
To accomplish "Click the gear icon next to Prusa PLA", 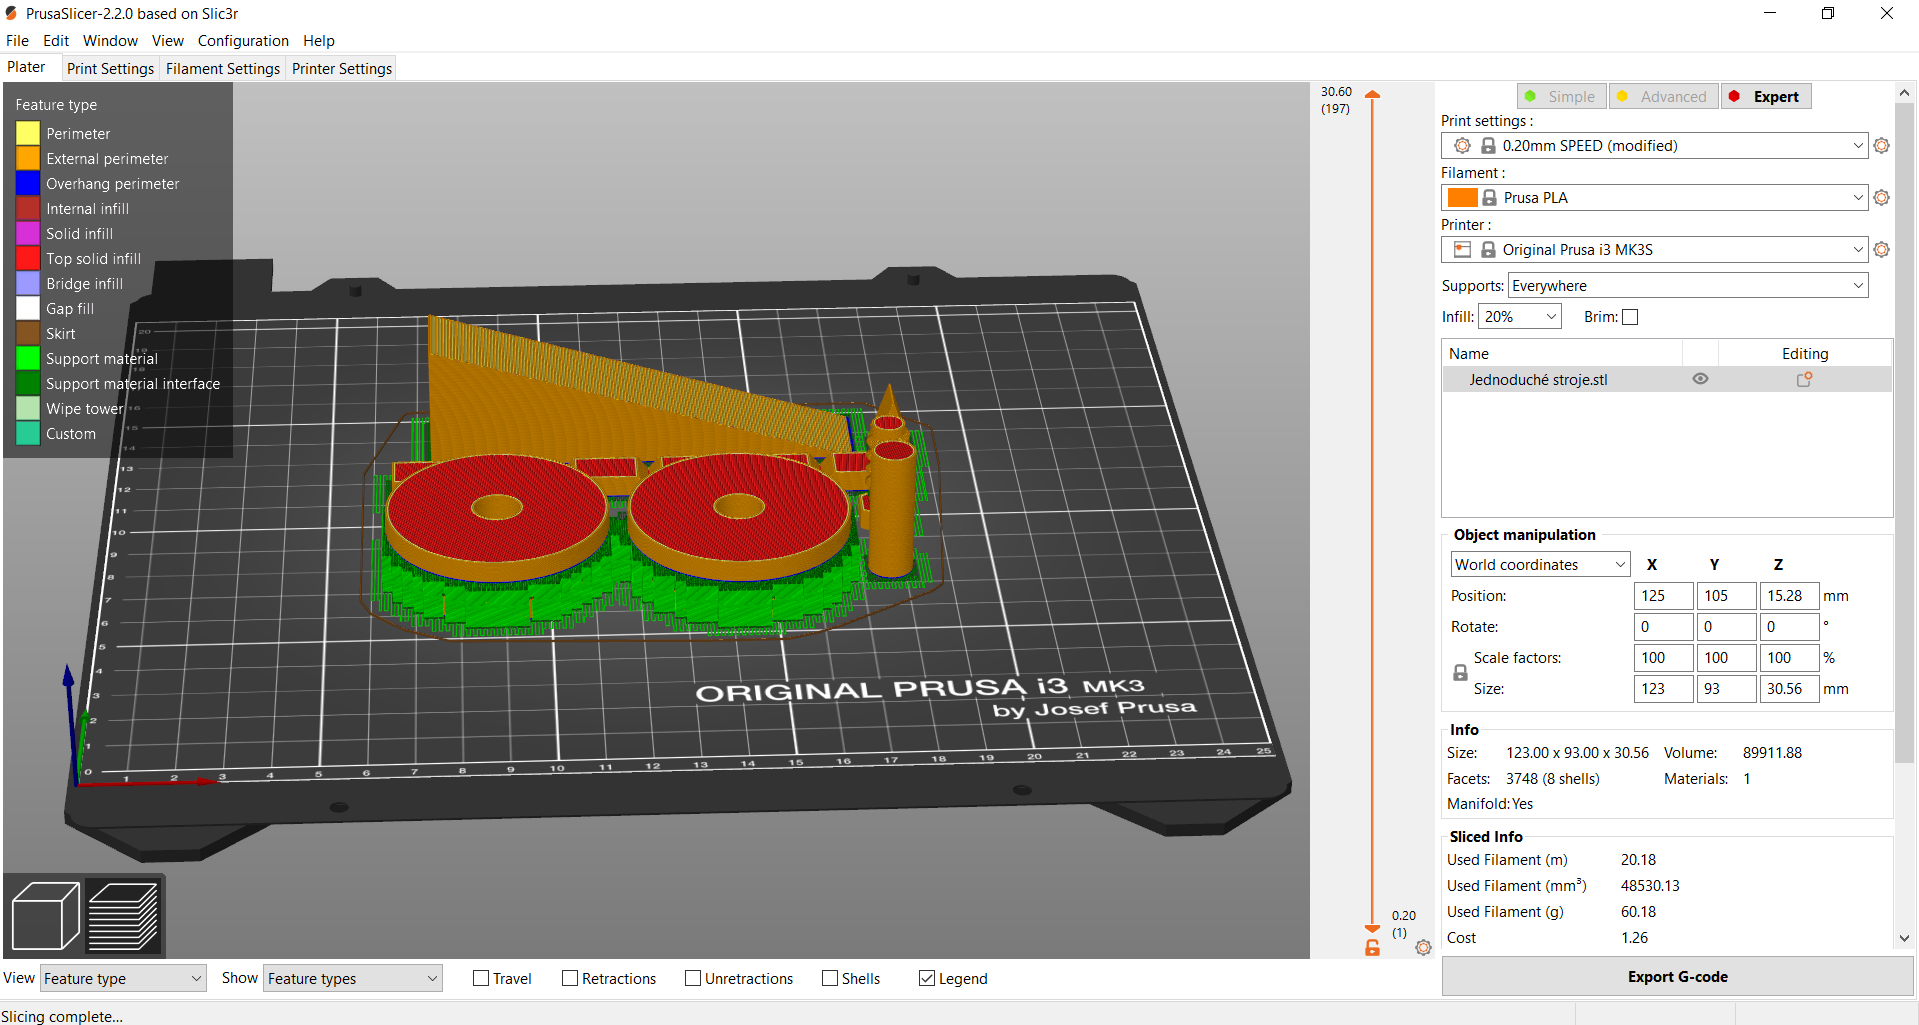I will [x=1881, y=198].
